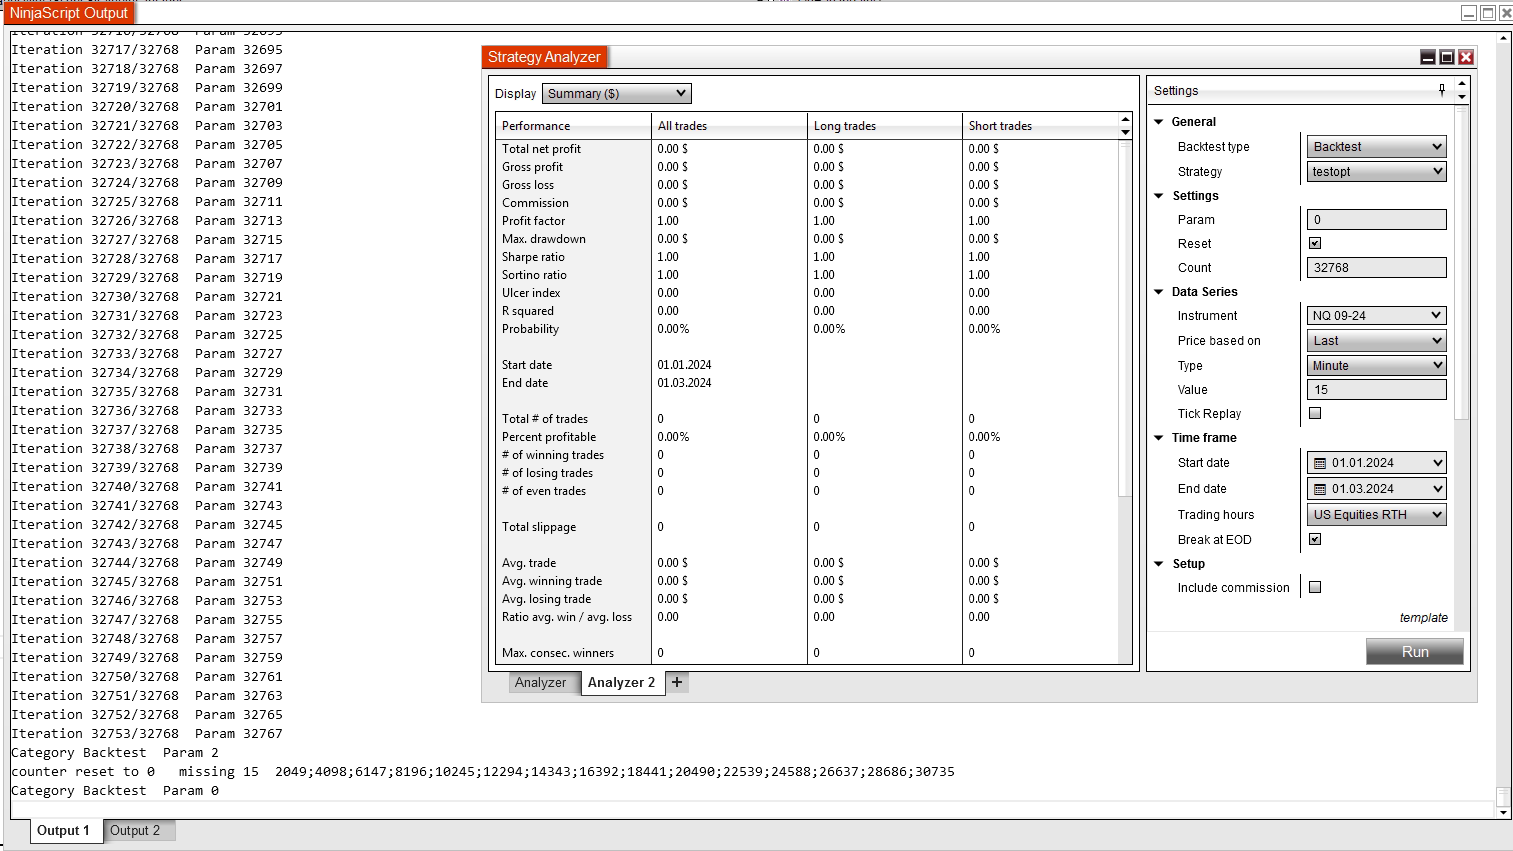Viewport: 1513px width, 851px height.
Task: Open the Display Summary ($) dropdown
Action: coord(617,94)
